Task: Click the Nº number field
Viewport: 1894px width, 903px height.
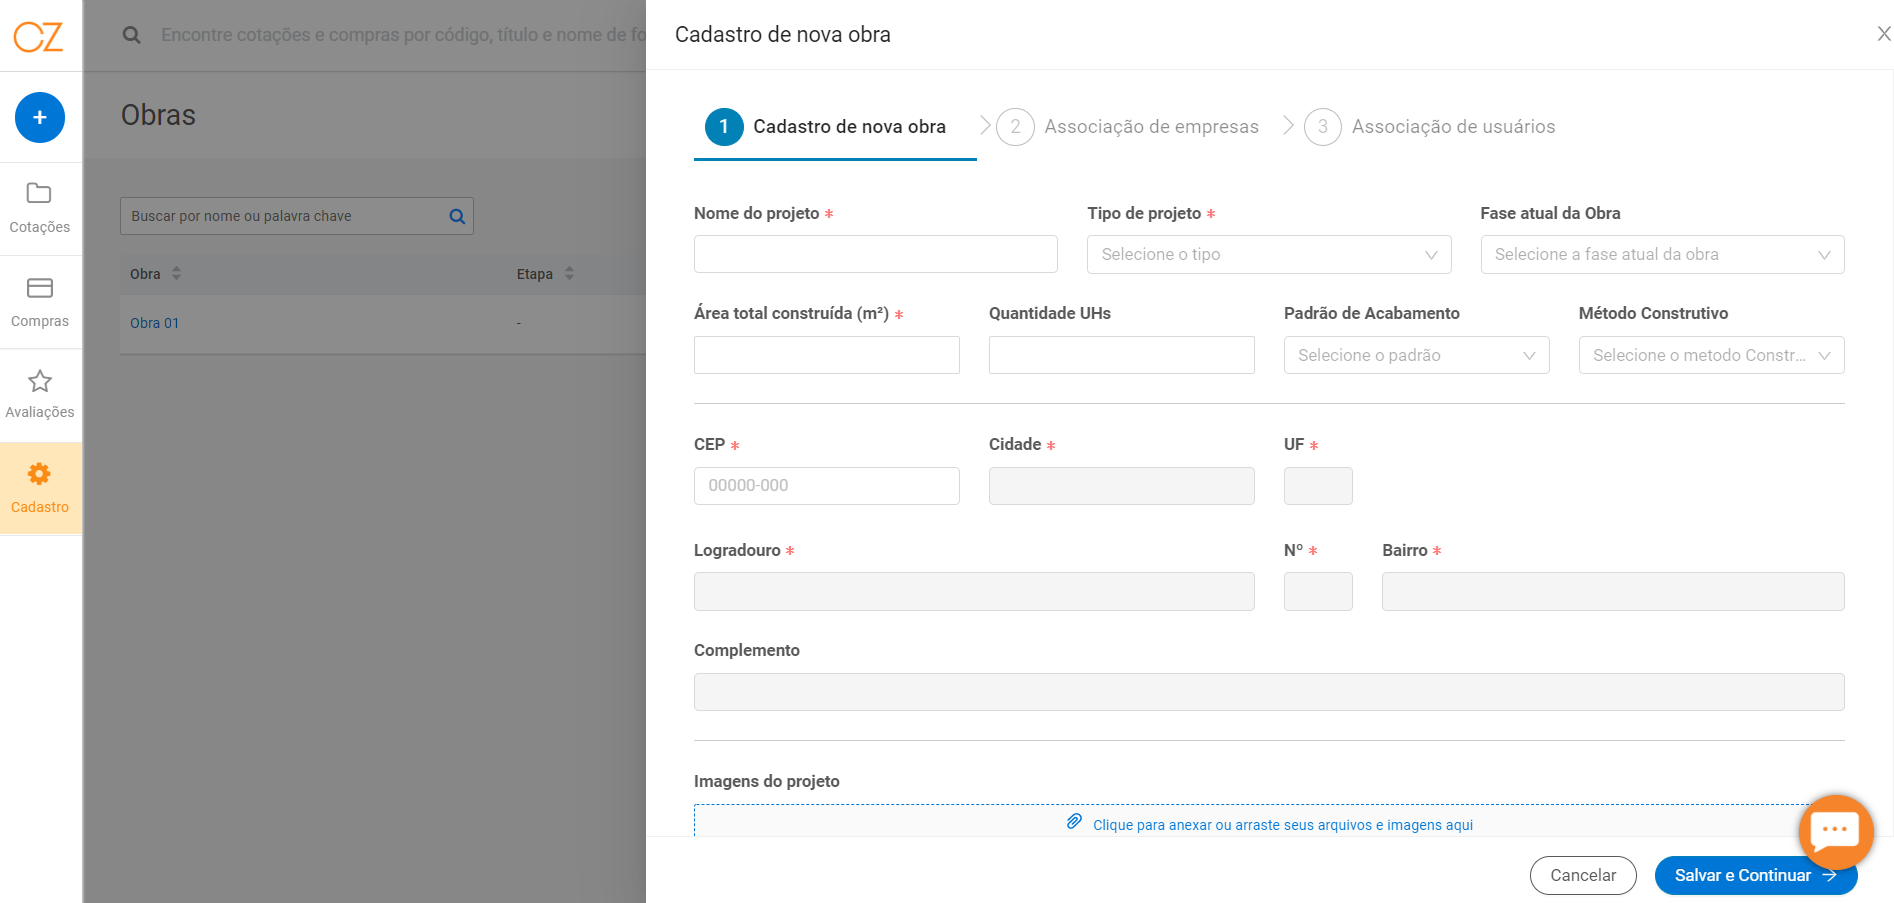Action: (1318, 591)
